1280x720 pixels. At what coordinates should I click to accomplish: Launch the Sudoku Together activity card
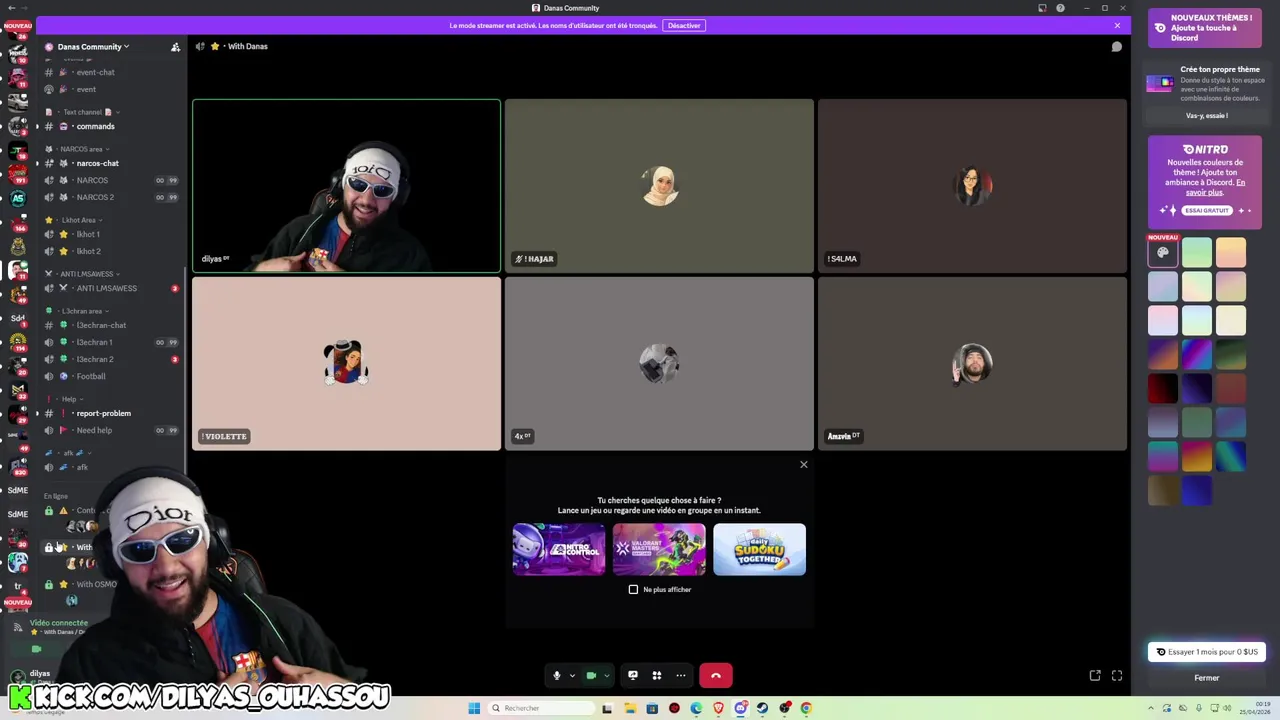point(759,549)
